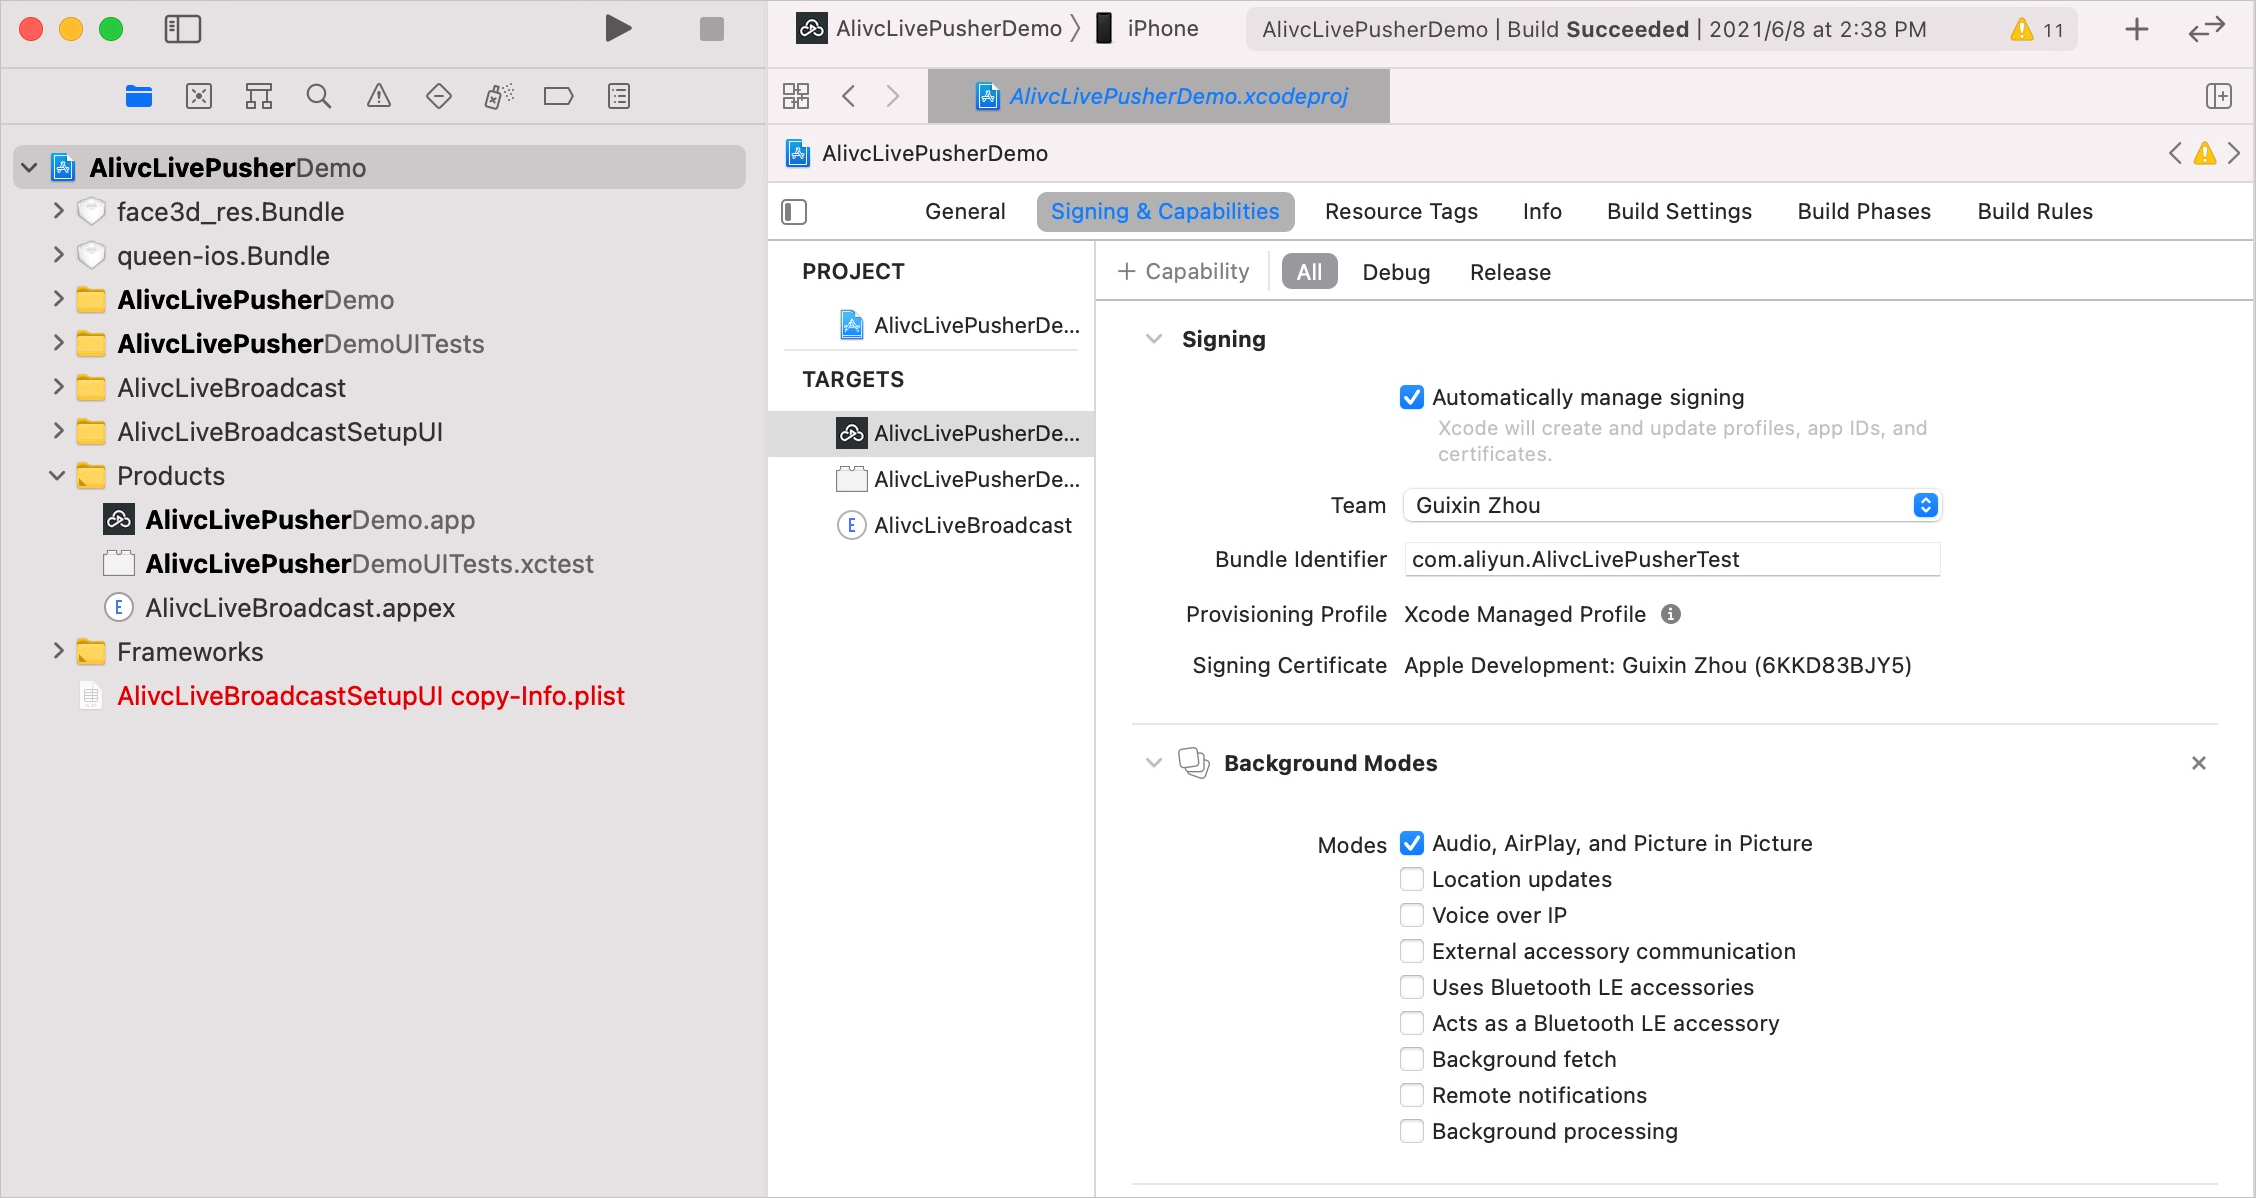2256x1198 pixels.
Task: Open Team dropdown for signing
Action: tap(1926, 504)
